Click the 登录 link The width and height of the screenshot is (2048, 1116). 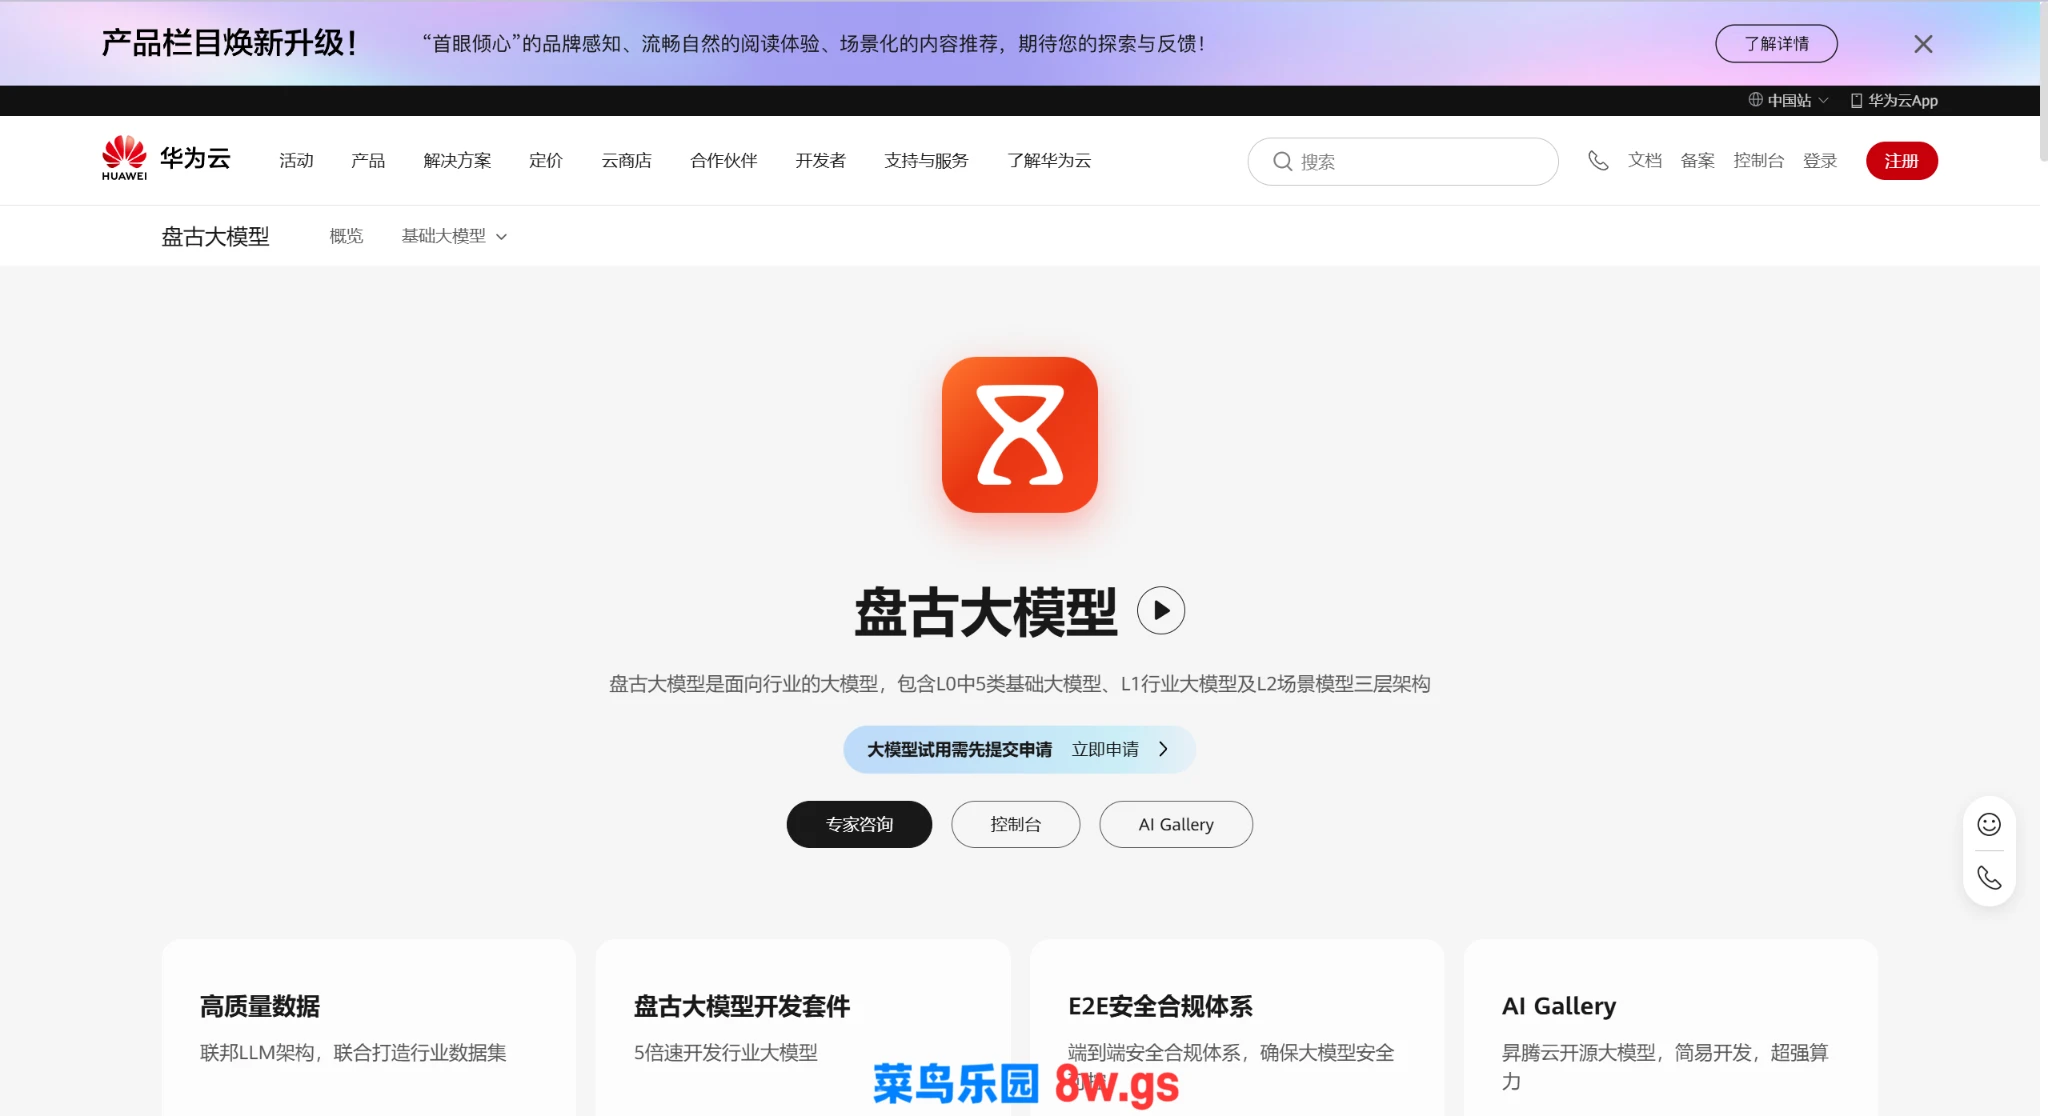tap(1820, 160)
